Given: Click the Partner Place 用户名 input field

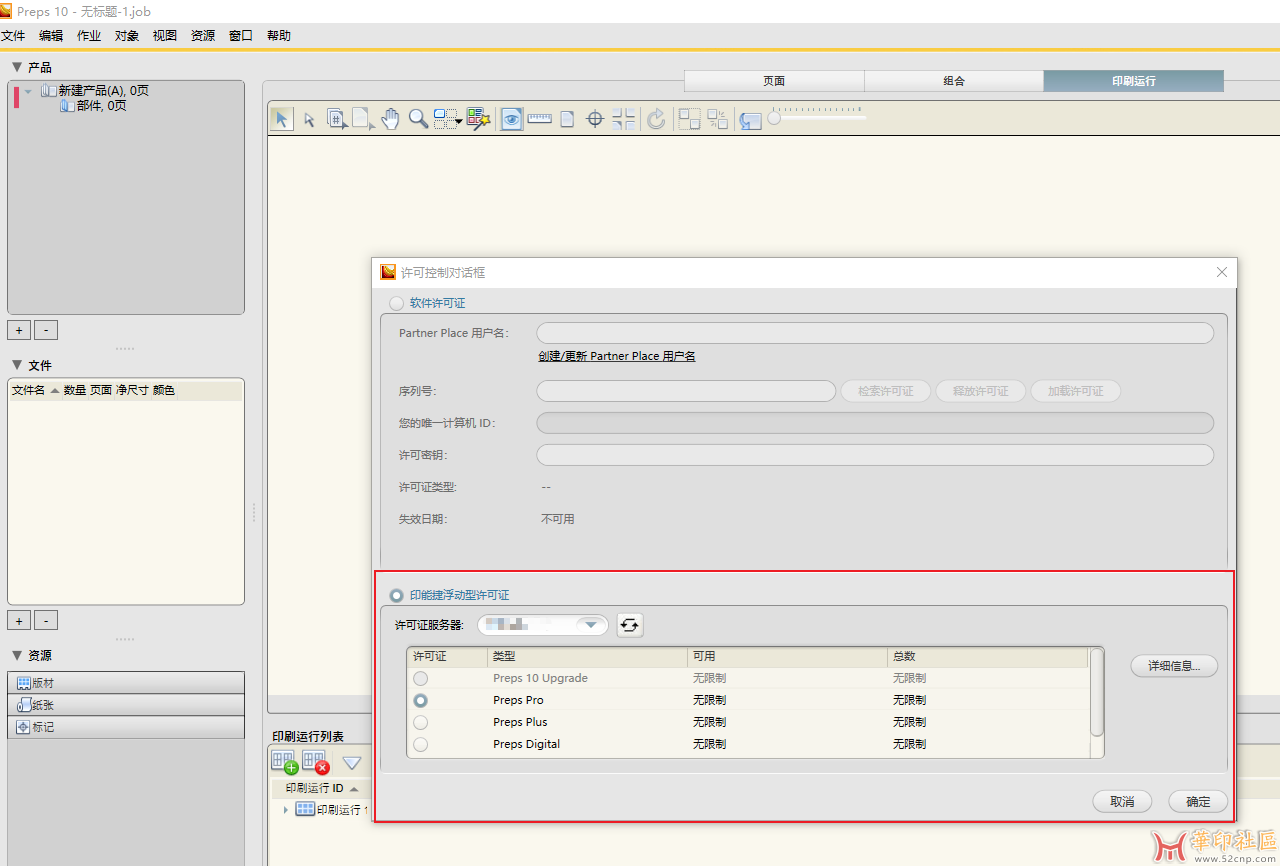Looking at the screenshot, I should point(875,333).
